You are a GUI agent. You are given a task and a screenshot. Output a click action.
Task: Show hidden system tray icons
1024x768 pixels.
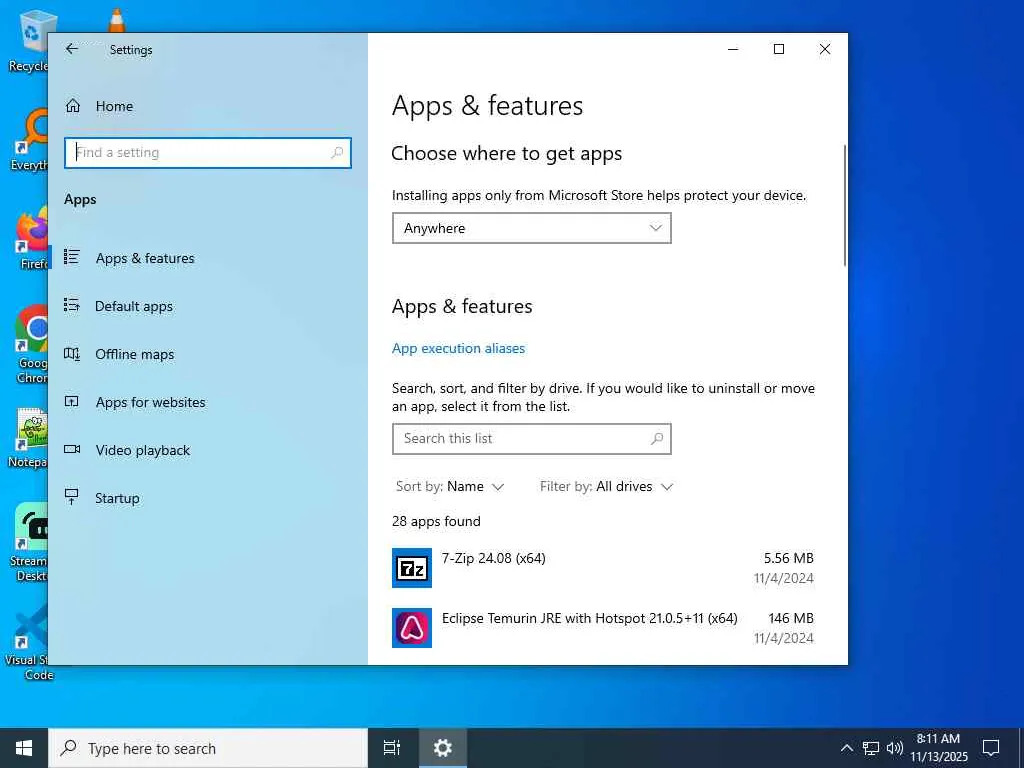point(846,748)
